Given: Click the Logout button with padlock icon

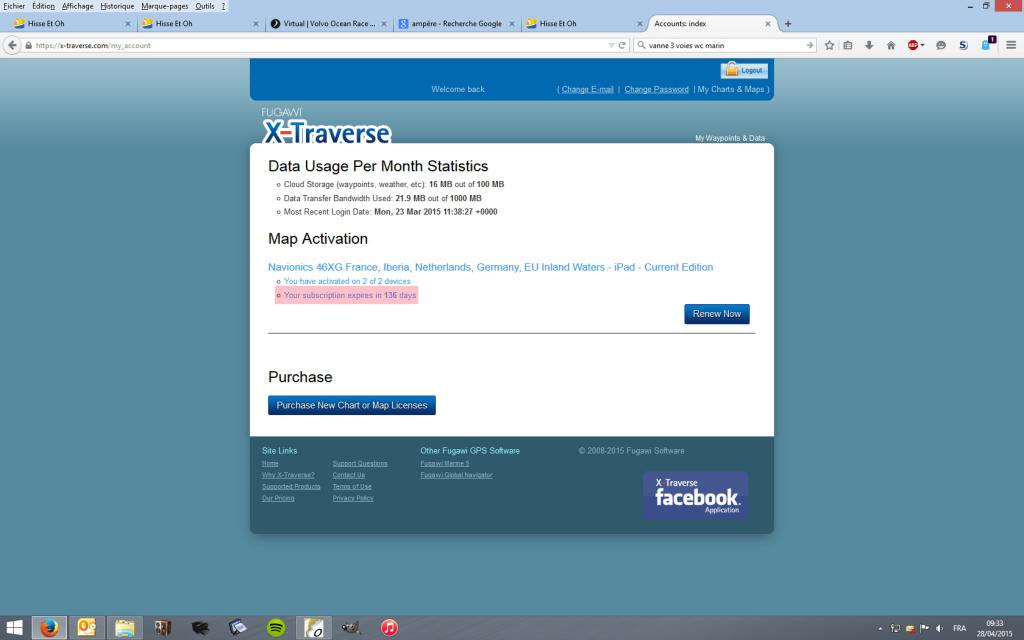Looking at the screenshot, I should point(744,70).
